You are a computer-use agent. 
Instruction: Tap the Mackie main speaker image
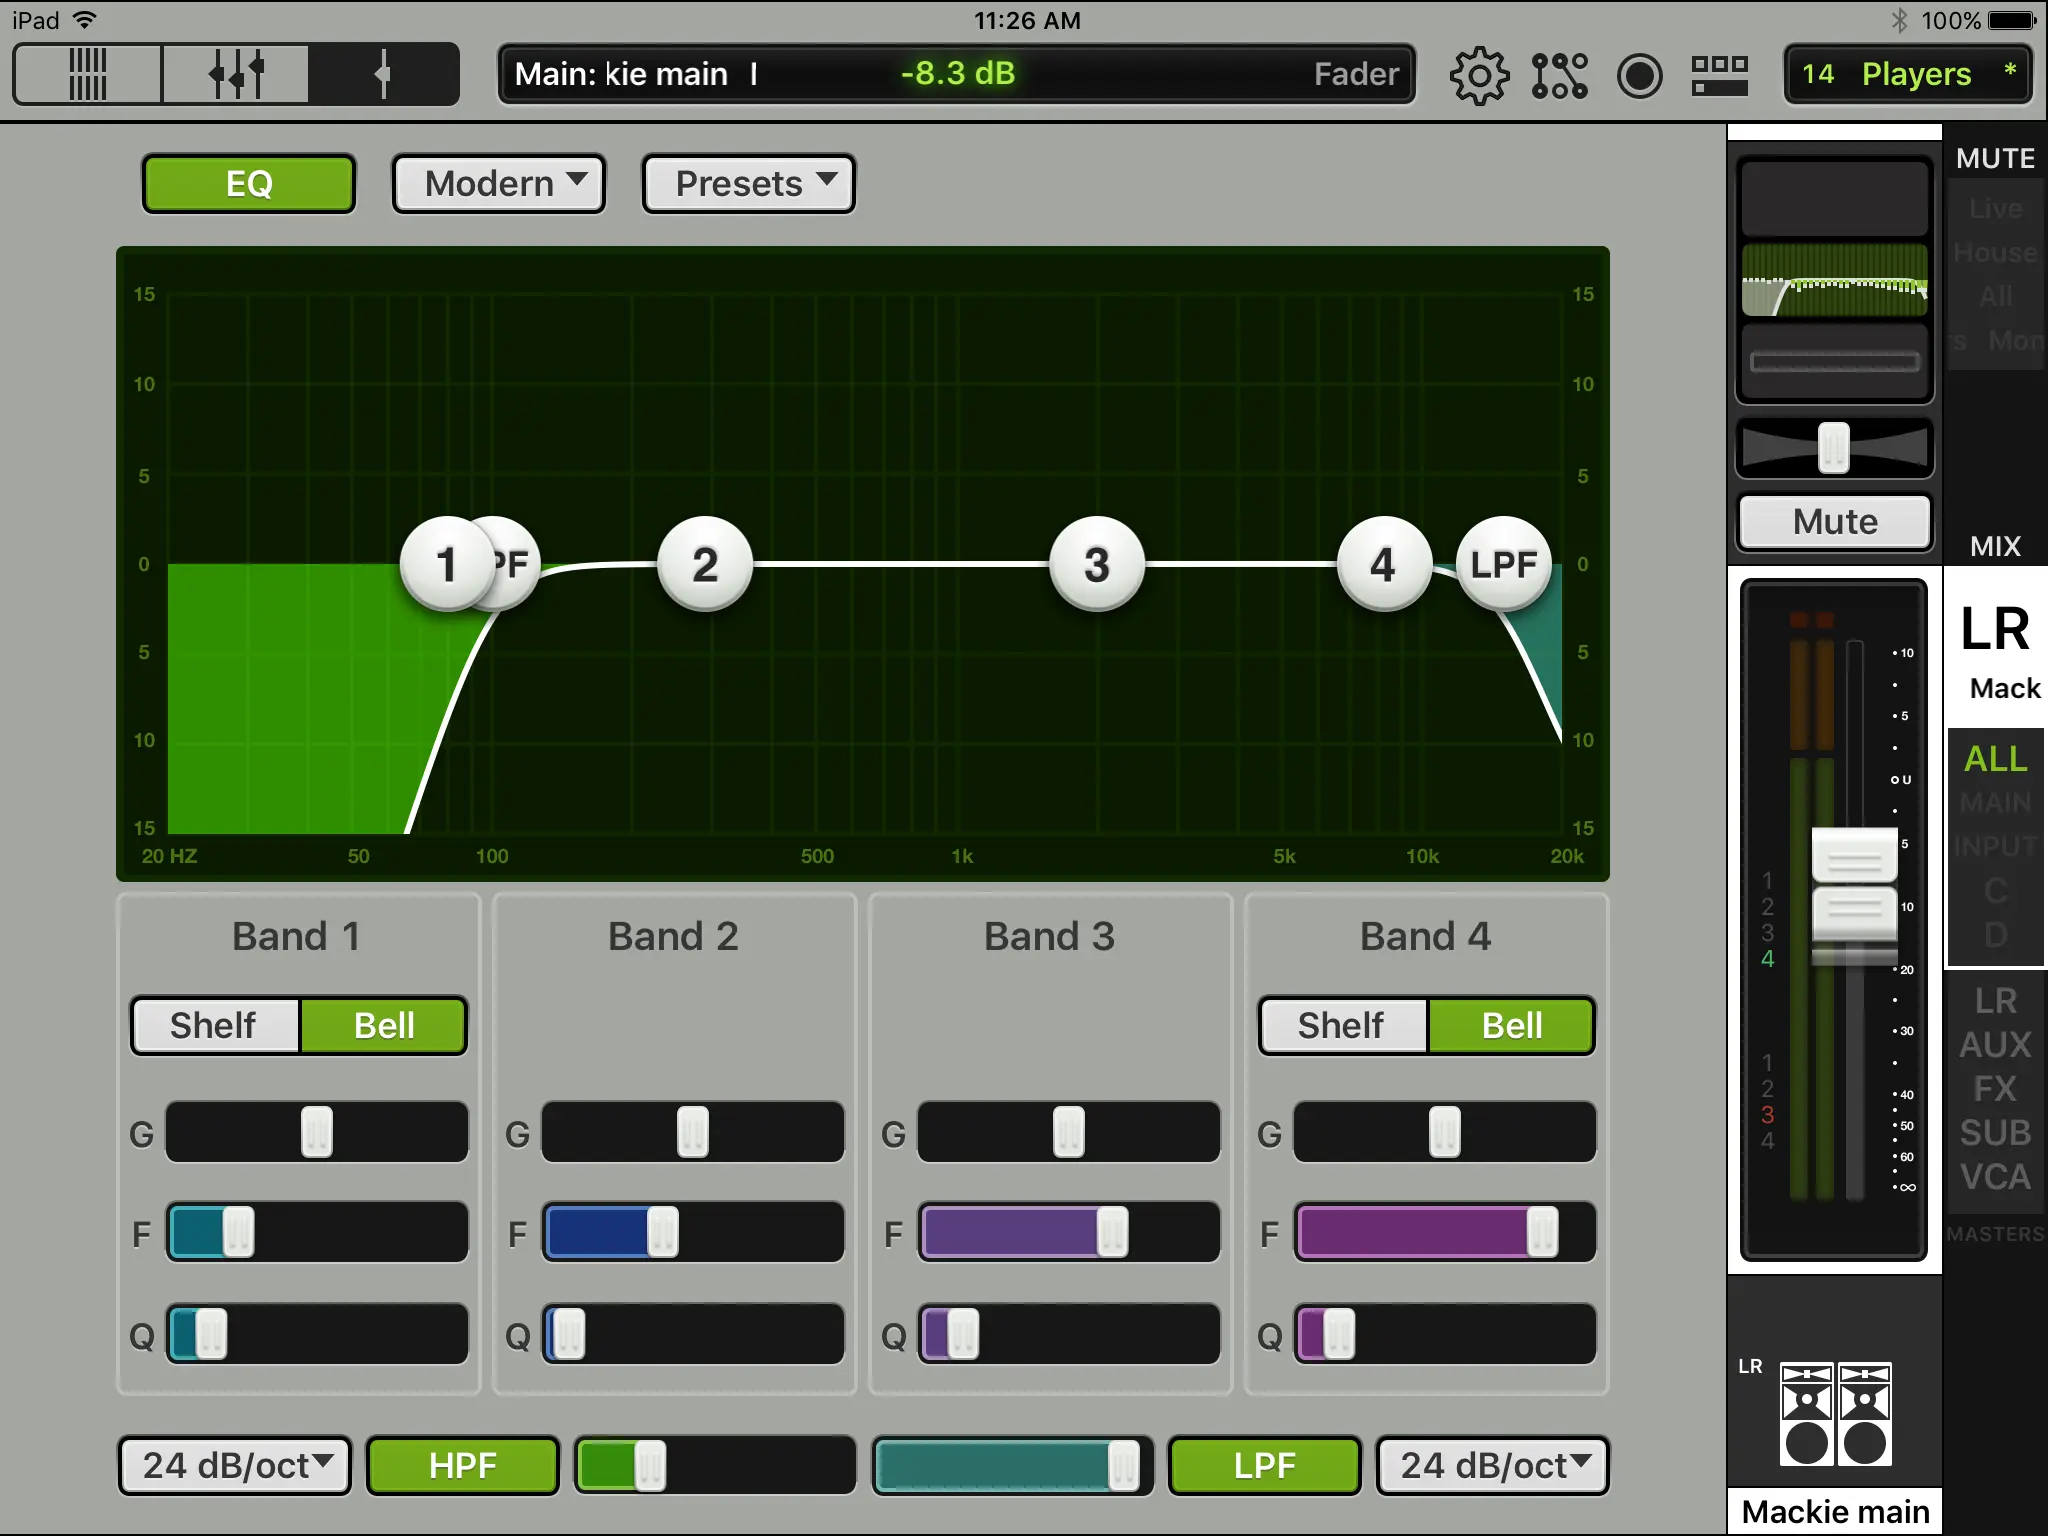tap(1835, 1414)
